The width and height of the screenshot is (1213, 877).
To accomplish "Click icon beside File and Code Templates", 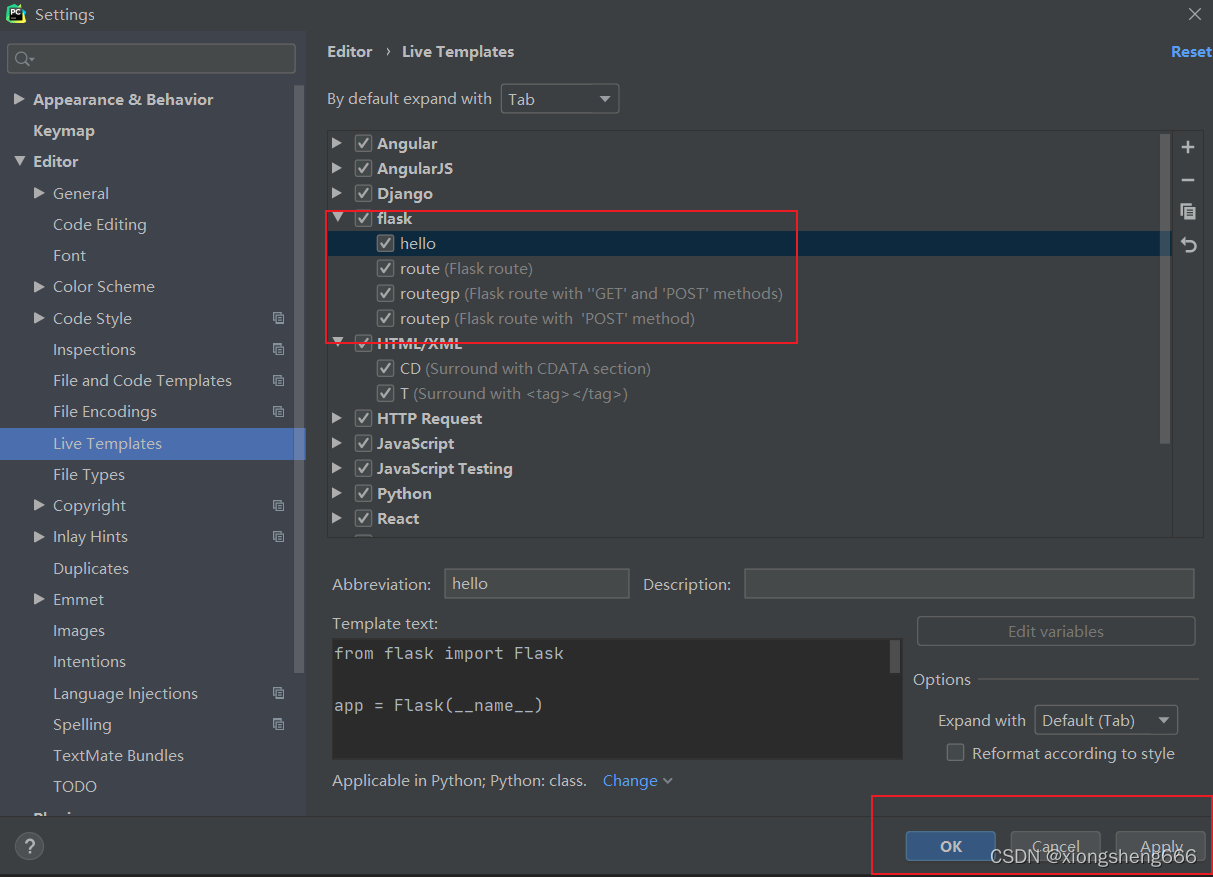I will tap(278, 380).
